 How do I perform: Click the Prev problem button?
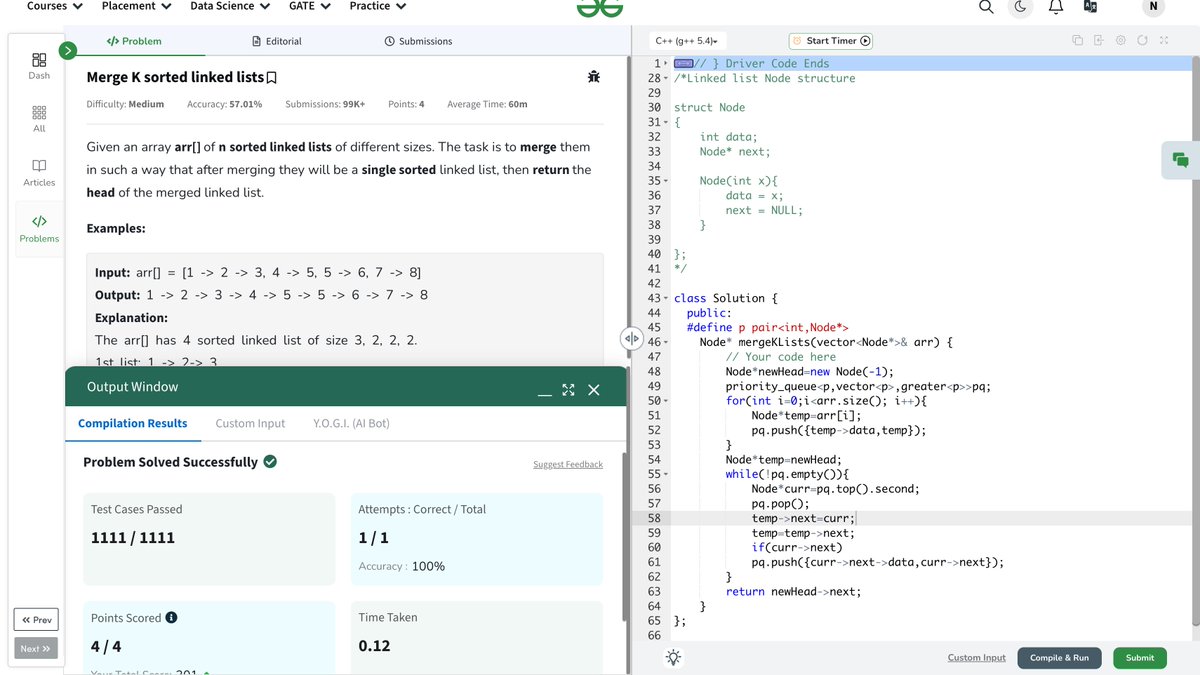coord(36,620)
